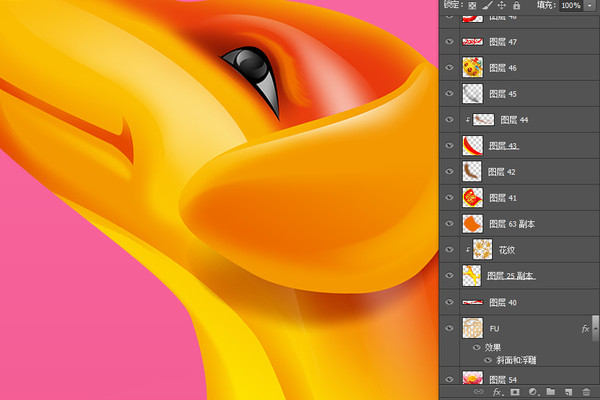The height and width of the screenshot is (400, 600).
Task: Click layer name 花纹
Action: coord(507,250)
